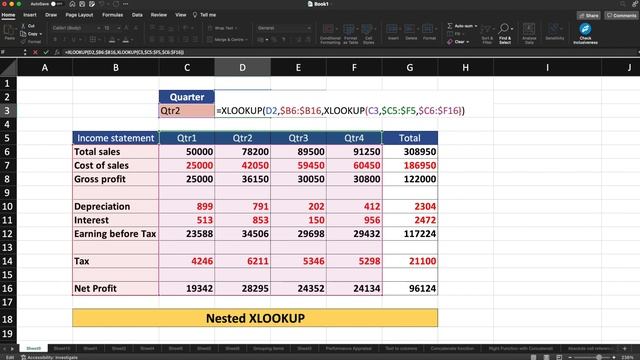640x360 pixels.
Task: Expand the Copy dropdown arrow
Action: (x=41, y=34)
